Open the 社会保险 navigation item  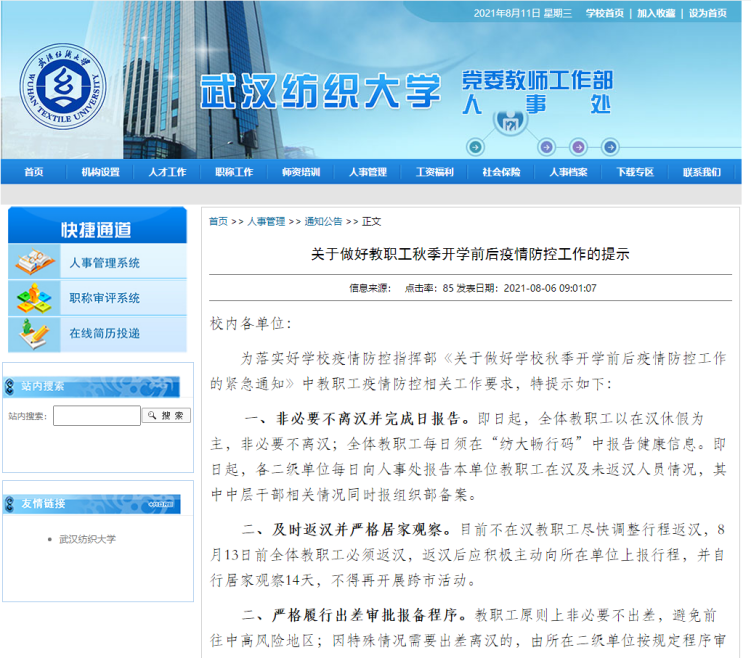(501, 172)
